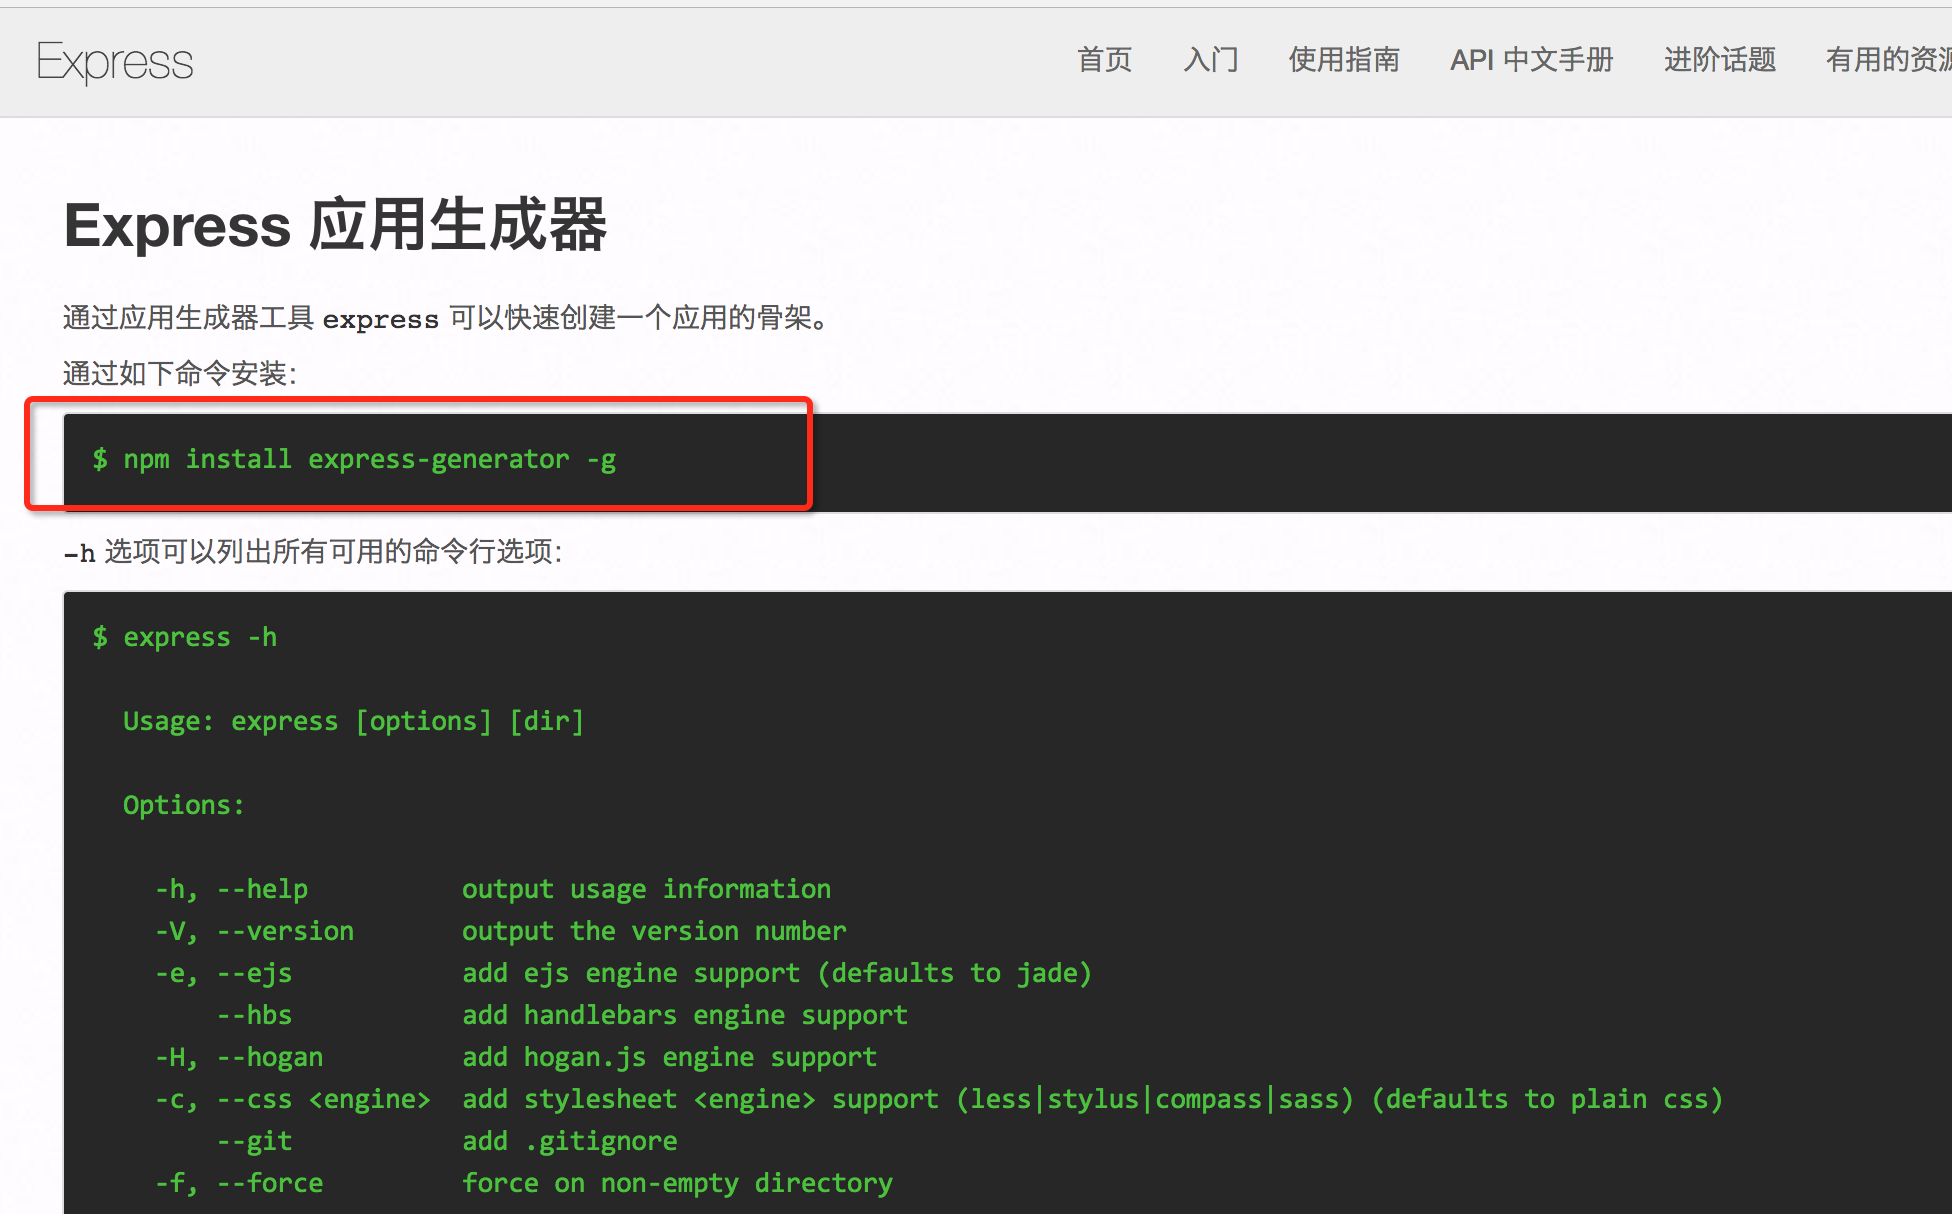This screenshot has height=1214, width=1952.
Task: Open the 使用指南 navigation menu
Action: coord(1344,60)
